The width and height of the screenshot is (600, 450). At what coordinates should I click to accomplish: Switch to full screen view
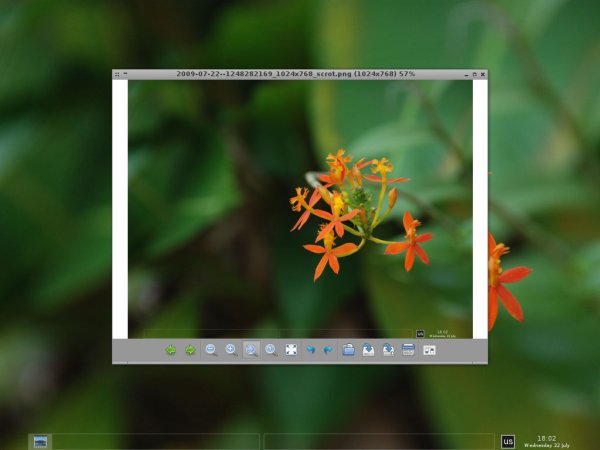pos(291,350)
